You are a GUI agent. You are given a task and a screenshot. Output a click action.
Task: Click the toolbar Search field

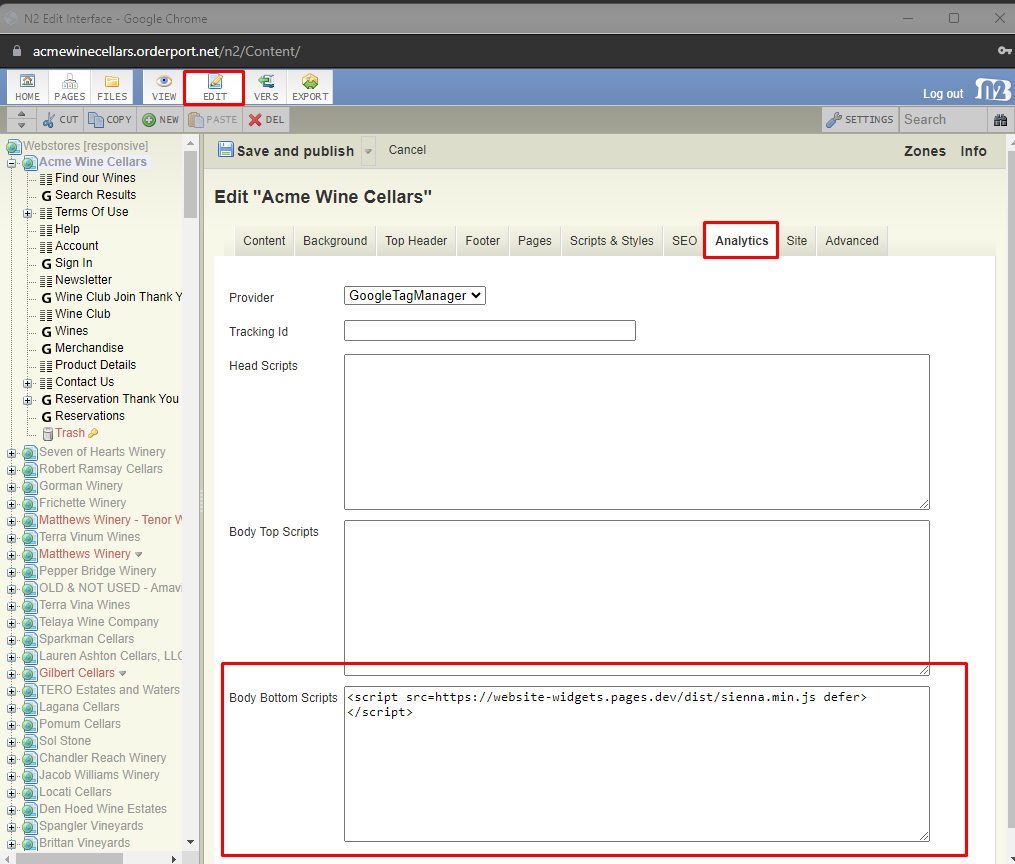pos(944,120)
